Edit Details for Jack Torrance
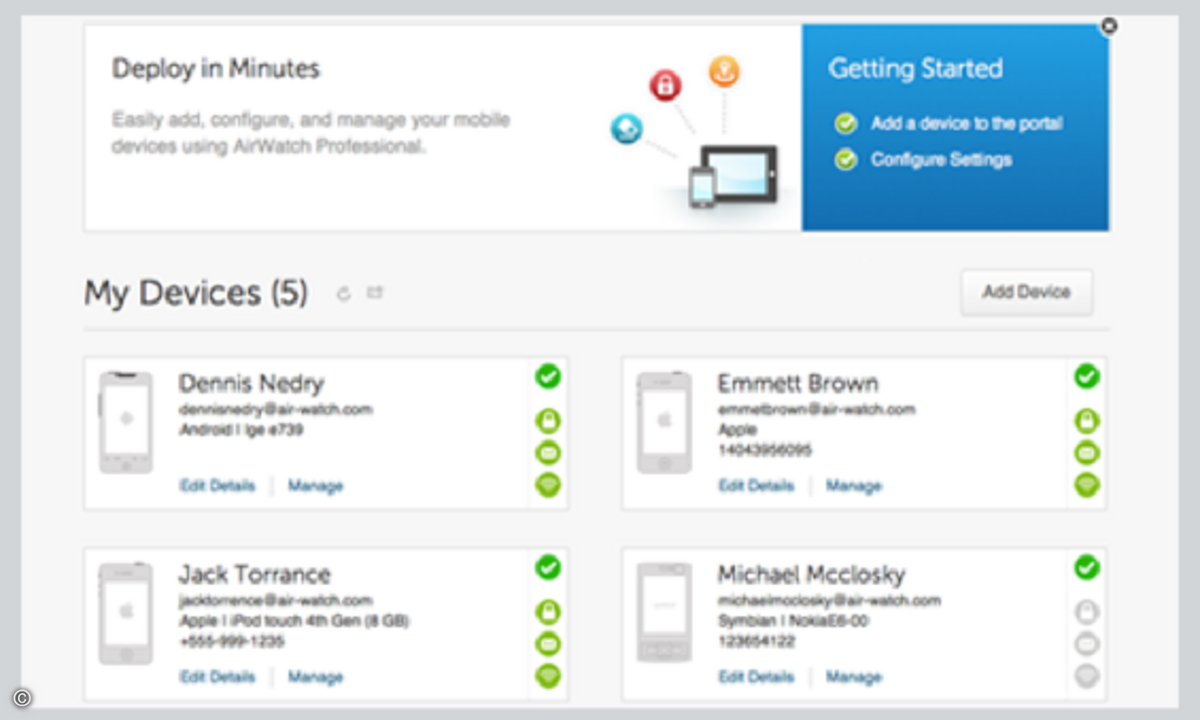 point(217,677)
